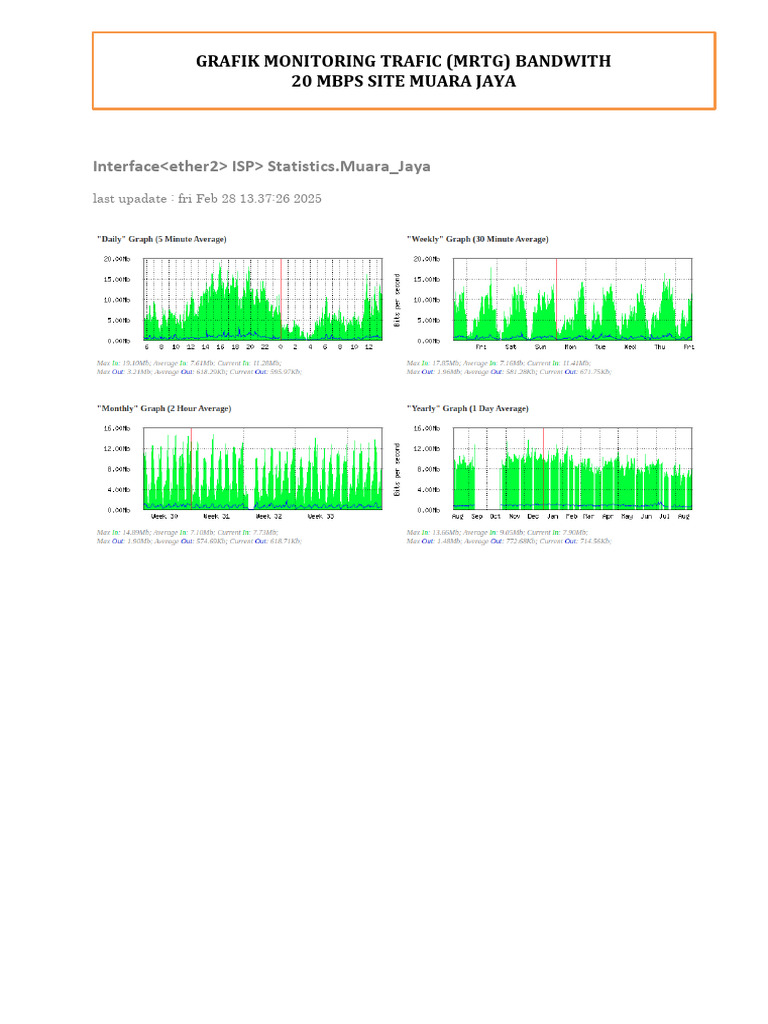
Task: Click the orange-bordered report title box
Action: pyautogui.click(x=404, y=71)
